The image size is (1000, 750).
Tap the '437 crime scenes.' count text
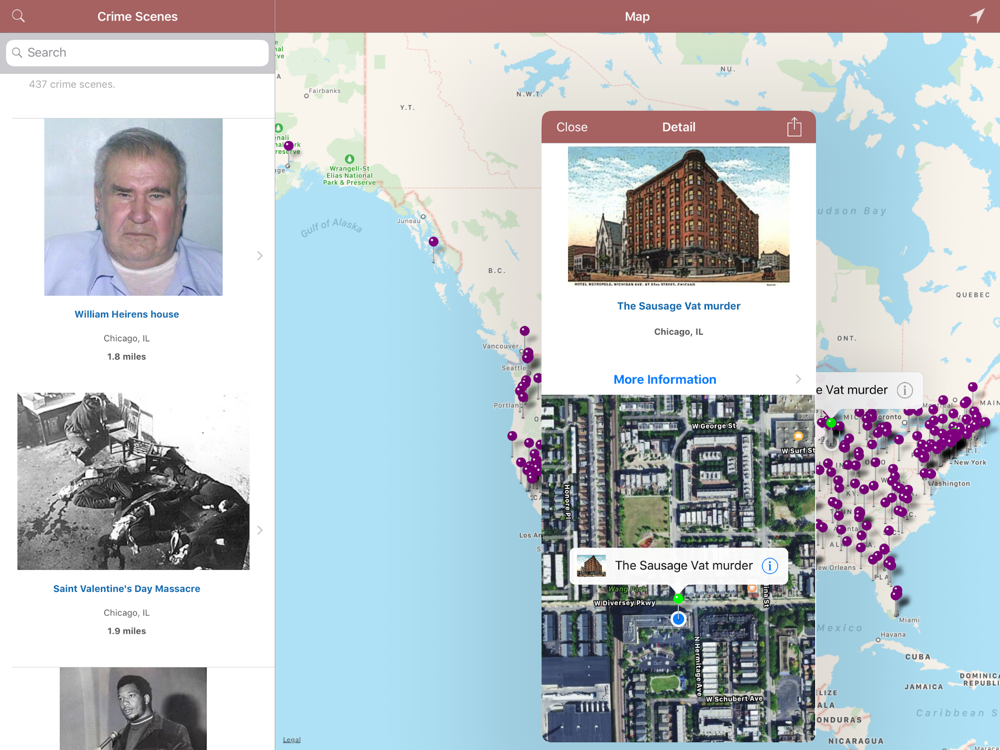click(72, 84)
